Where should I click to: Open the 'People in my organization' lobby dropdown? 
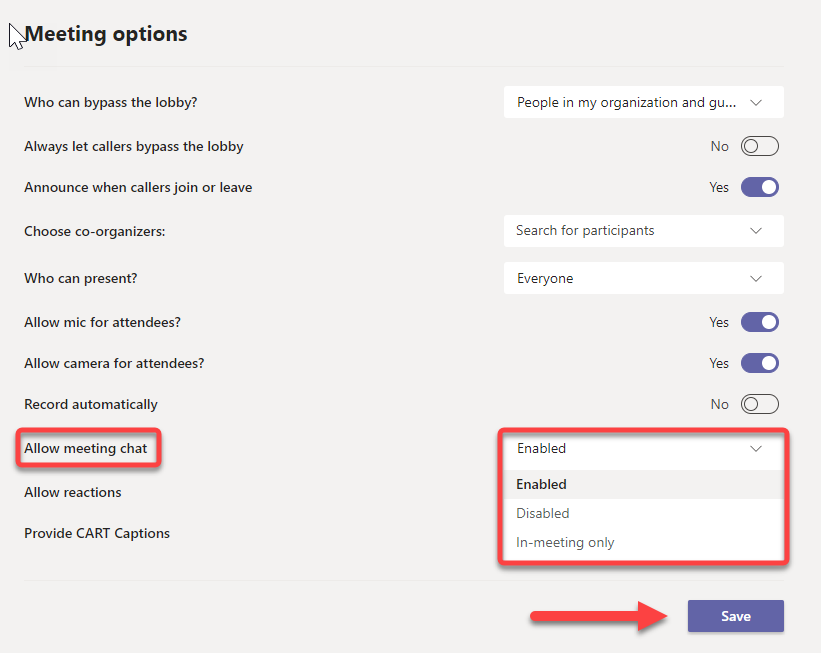click(627, 102)
